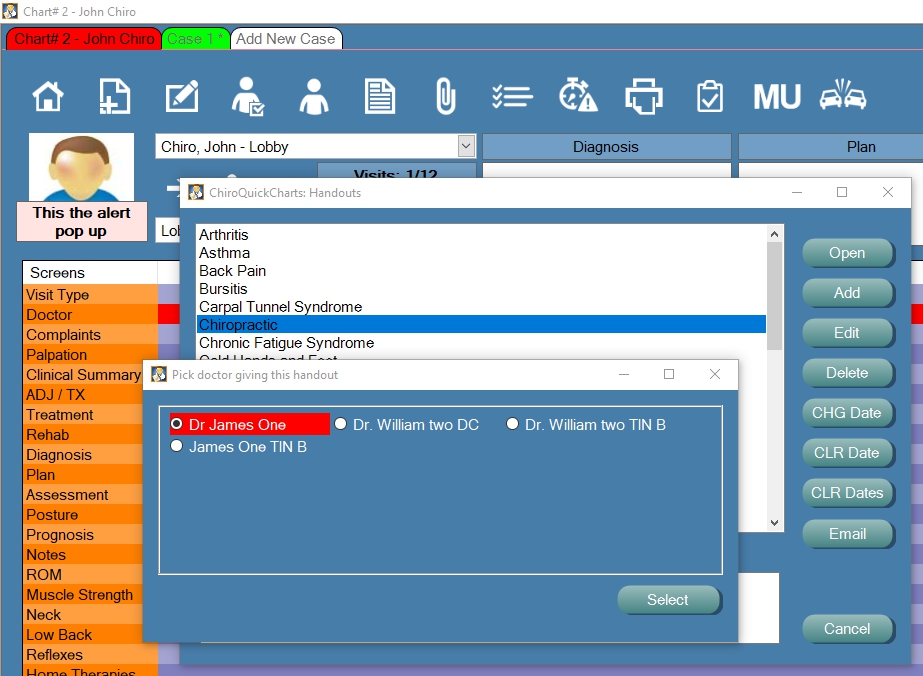Switch to the Case 1 tab

point(195,39)
